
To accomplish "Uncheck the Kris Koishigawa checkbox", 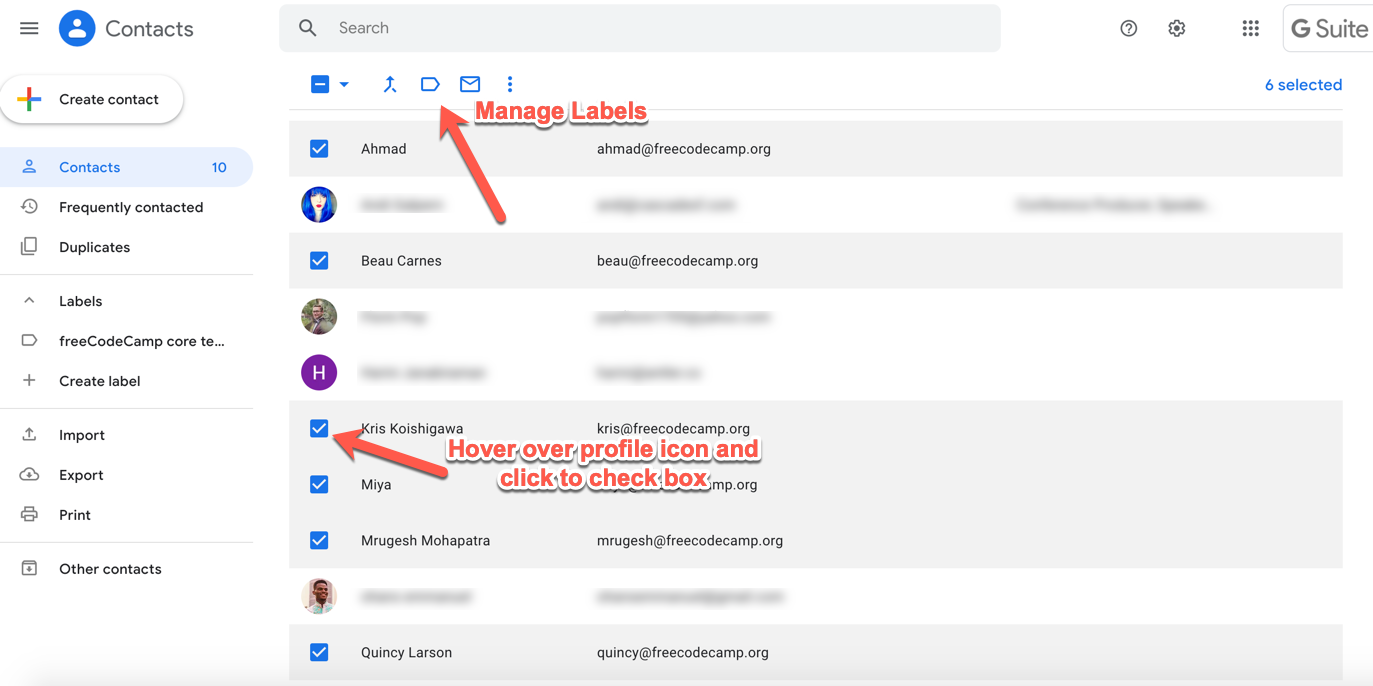I will tap(319, 429).
